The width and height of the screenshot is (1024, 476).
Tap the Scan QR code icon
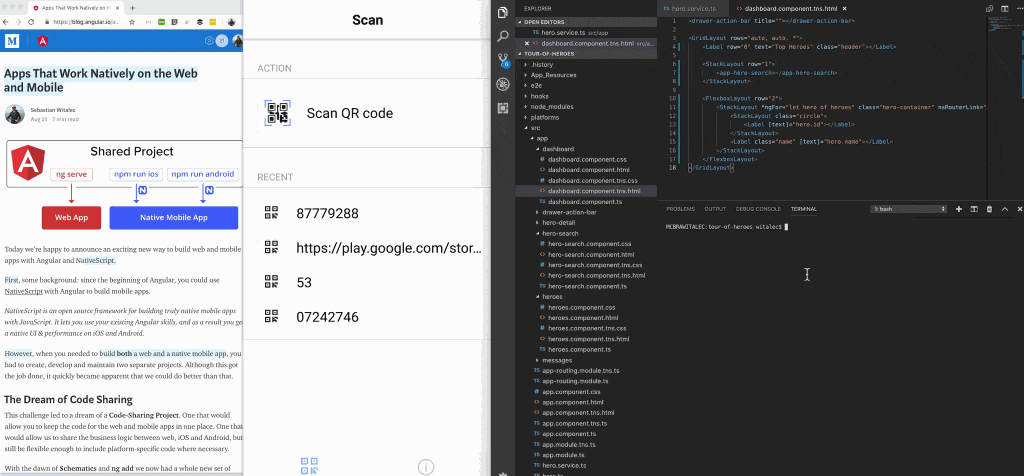278,113
